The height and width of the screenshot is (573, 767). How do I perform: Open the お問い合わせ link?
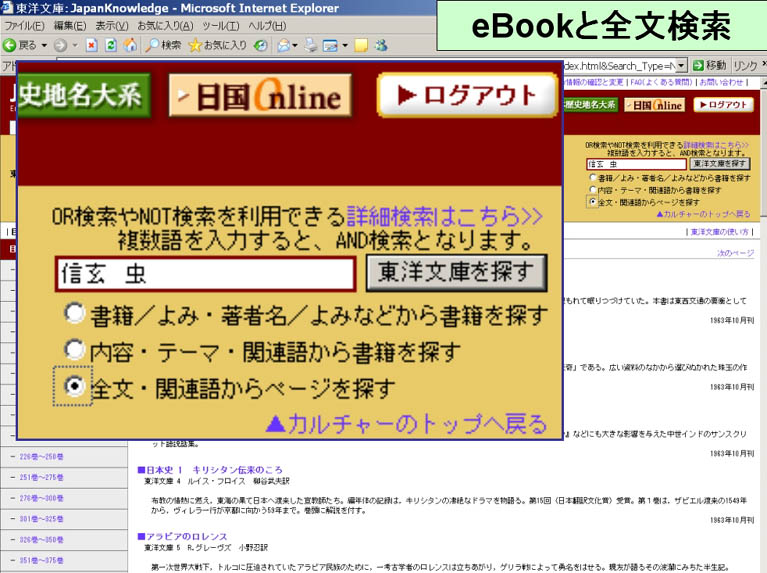pyautogui.click(x=722, y=83)
